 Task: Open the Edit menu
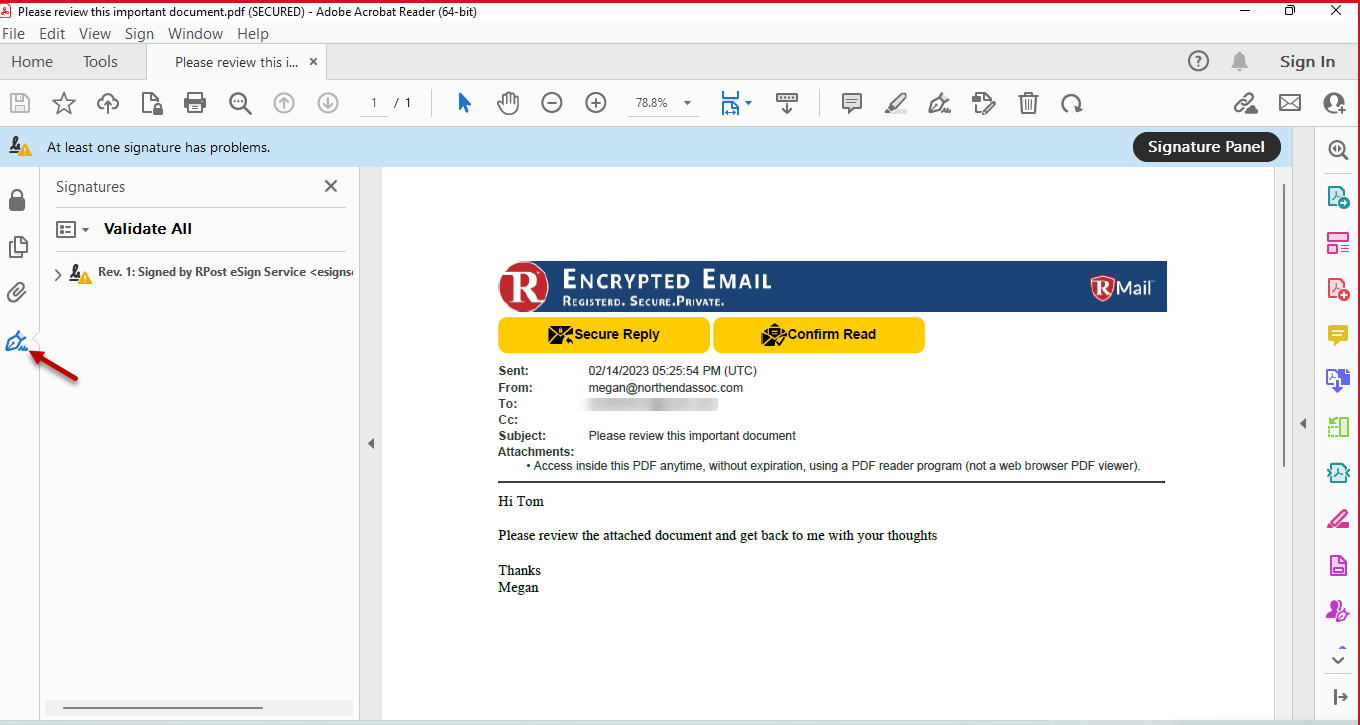click(x=52, y=33)
